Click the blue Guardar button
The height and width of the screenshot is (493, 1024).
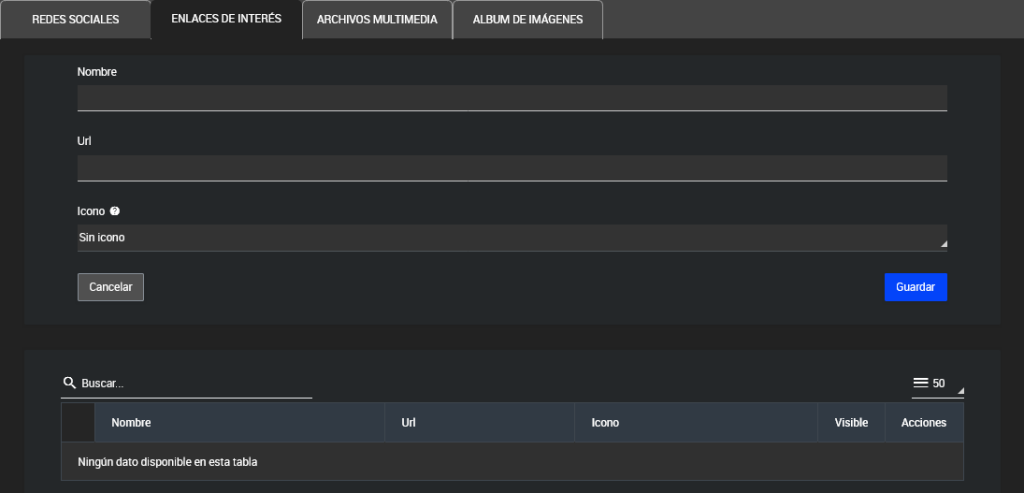915,287
